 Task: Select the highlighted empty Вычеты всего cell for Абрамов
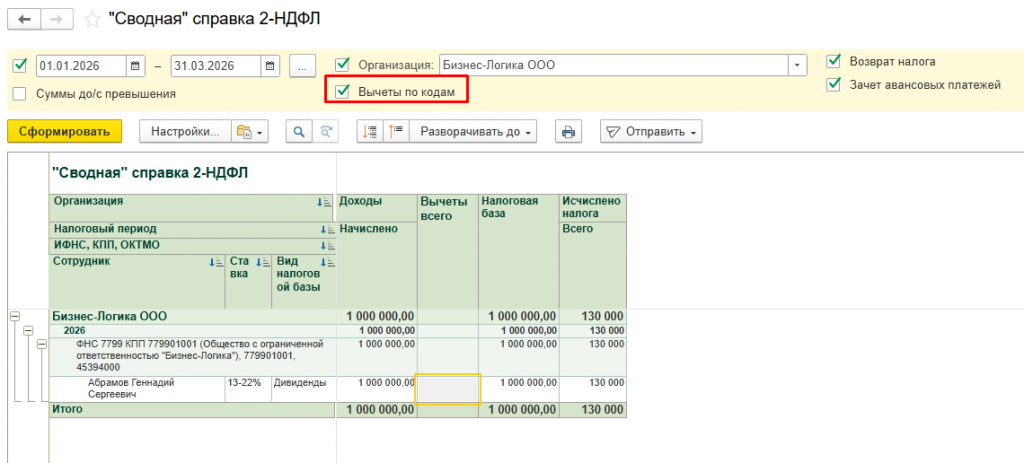(x=448, y=389)
